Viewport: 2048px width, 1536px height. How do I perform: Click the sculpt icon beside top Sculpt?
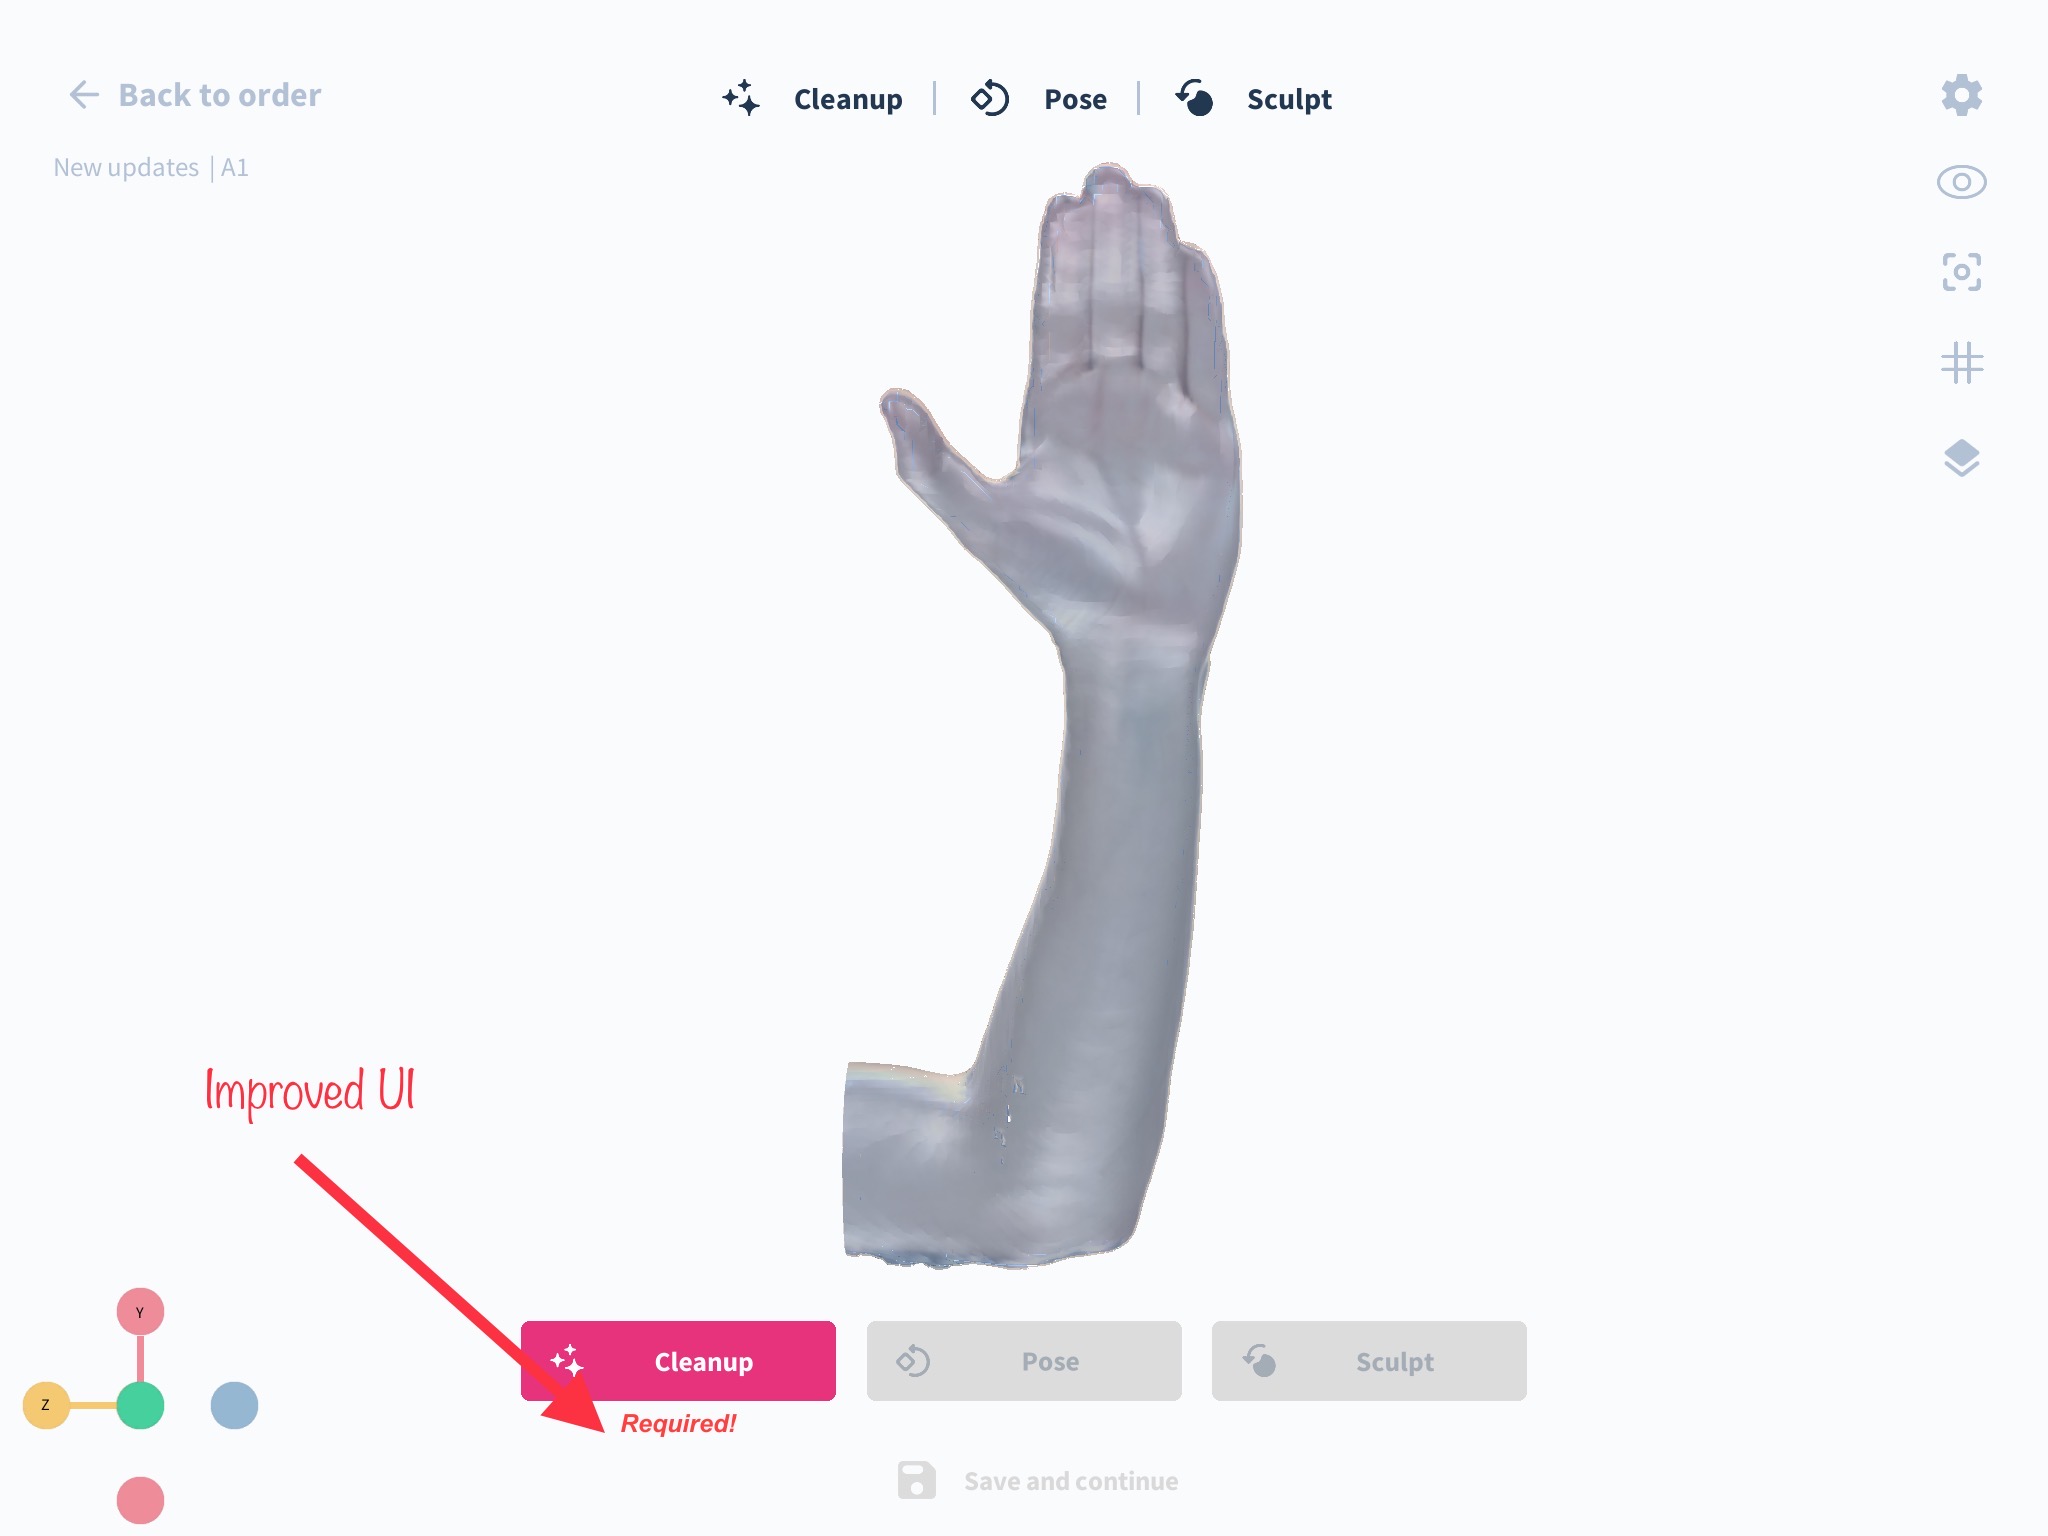(x=1194, y=98)
